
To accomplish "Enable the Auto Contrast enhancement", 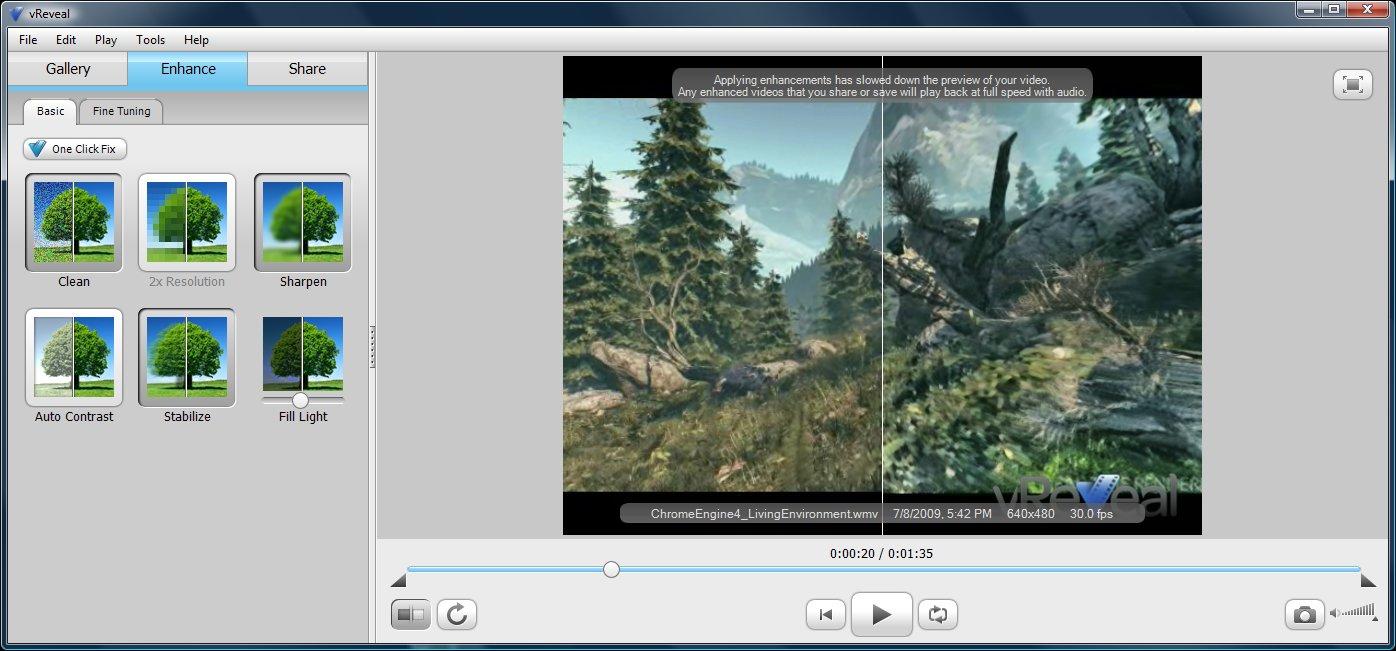I will click(74, 357).
